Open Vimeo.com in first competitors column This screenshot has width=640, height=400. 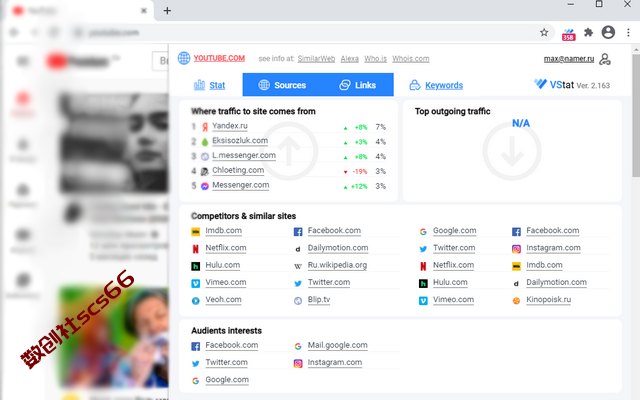226,282
